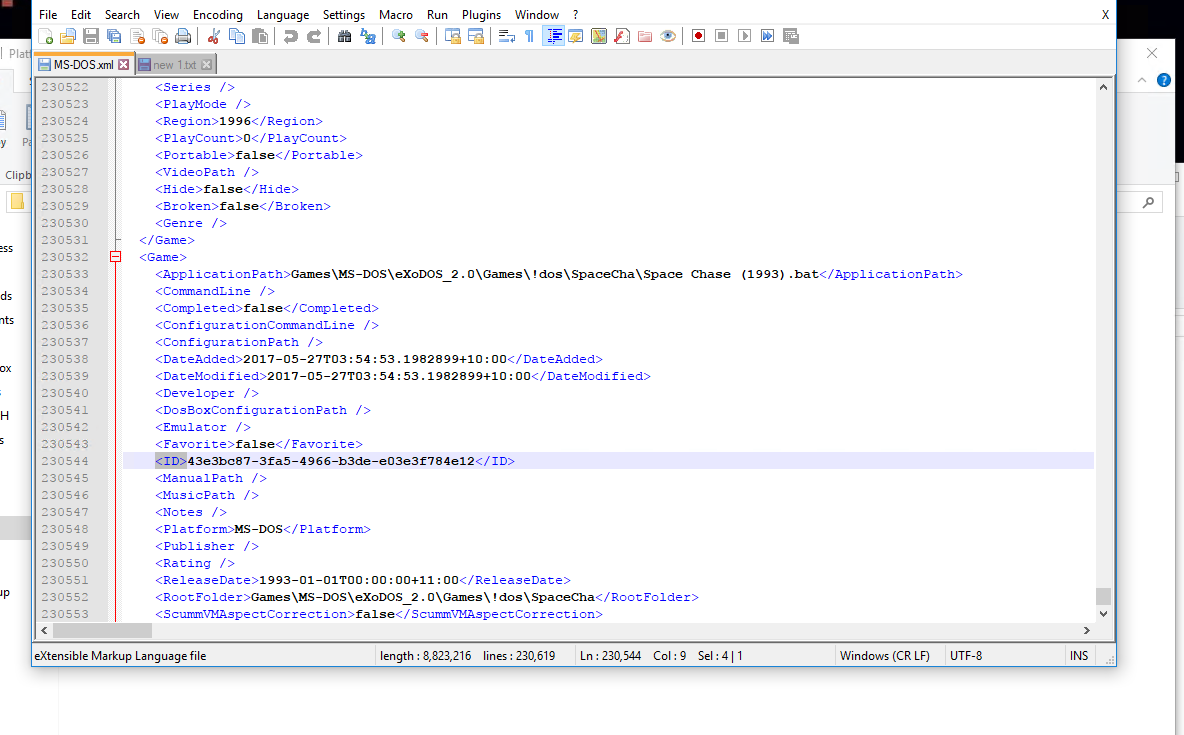This screenshot has width=1184, height=735.
Task: Open the Document Map toolbar icon
Action: click(599, 36)
